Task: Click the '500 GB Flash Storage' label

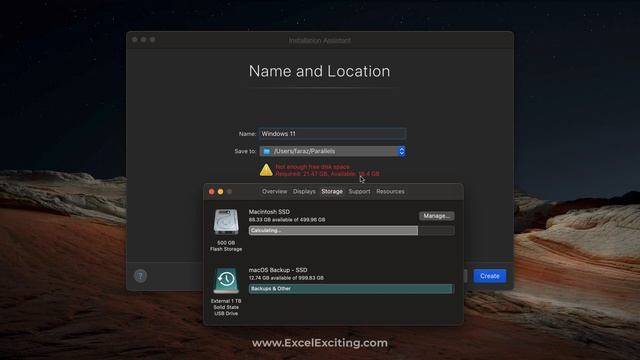Action: [x=226, y=246]
